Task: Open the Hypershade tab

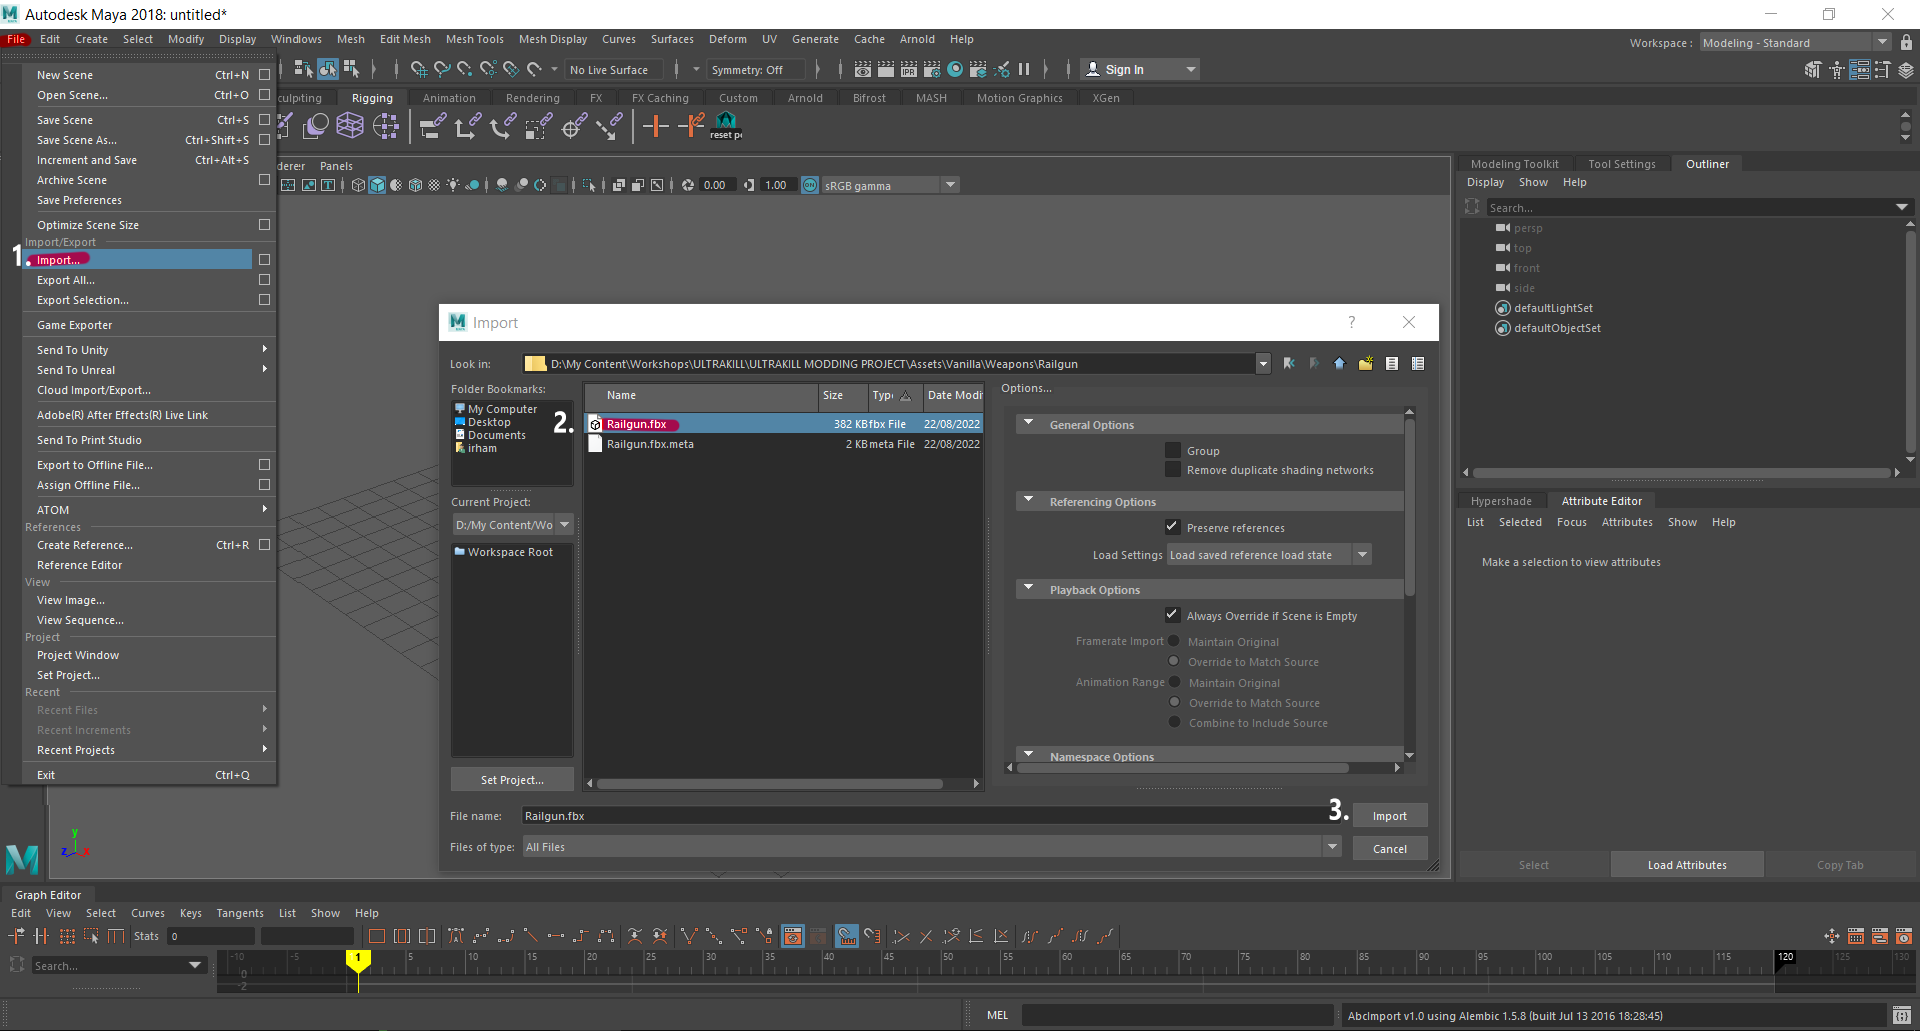Action: pos(1501,501)
